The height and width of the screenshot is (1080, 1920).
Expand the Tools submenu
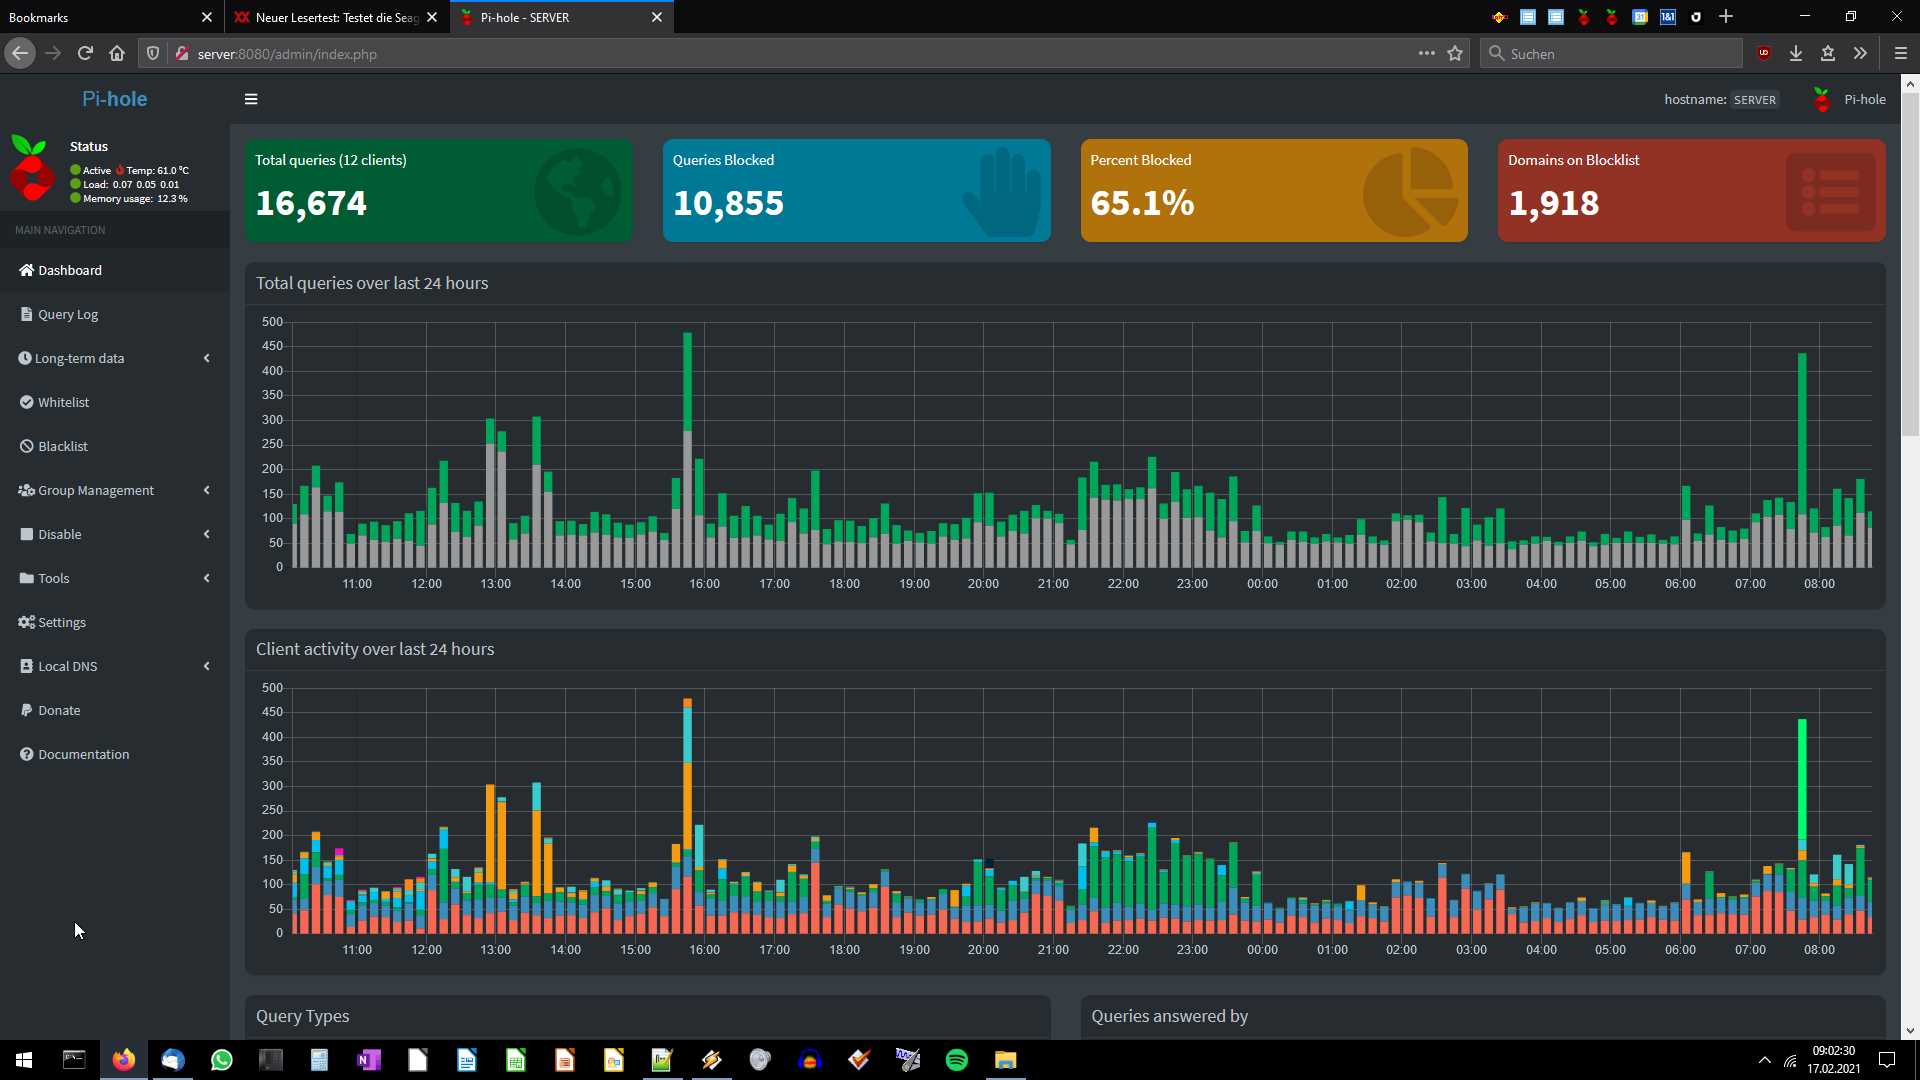[115, 578]
